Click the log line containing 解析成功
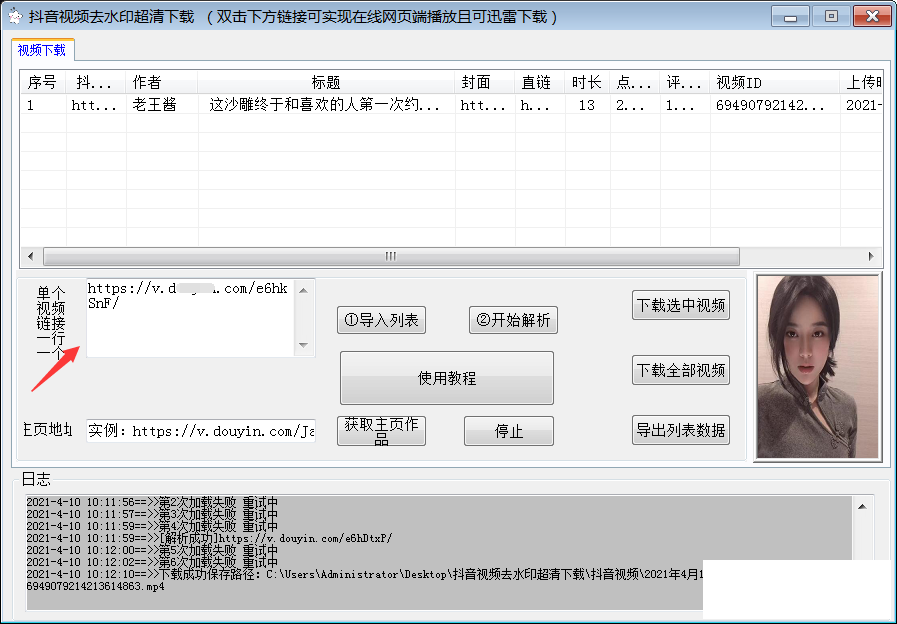897x624 pixels. [x=209, y=538]
